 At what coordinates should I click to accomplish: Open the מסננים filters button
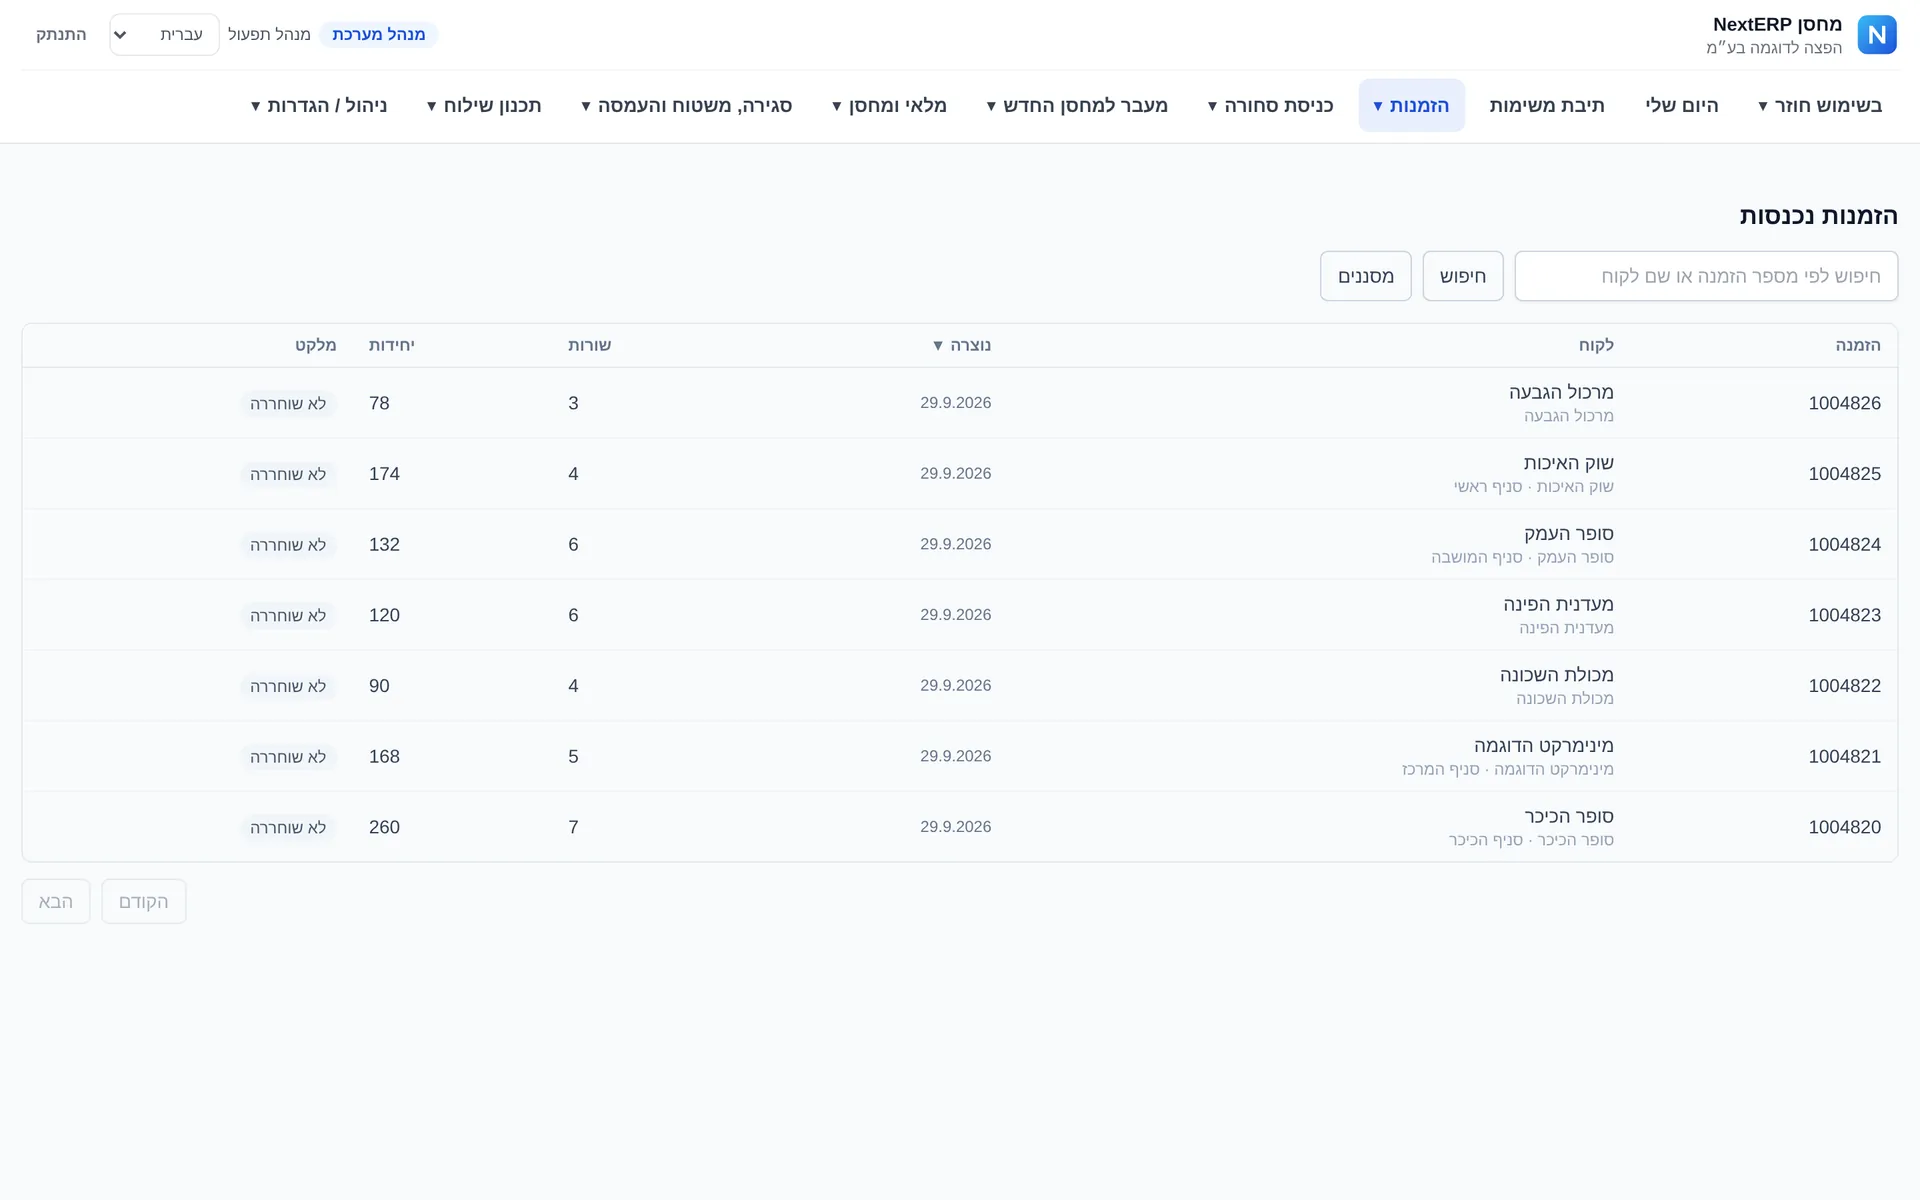[1366, 276]
